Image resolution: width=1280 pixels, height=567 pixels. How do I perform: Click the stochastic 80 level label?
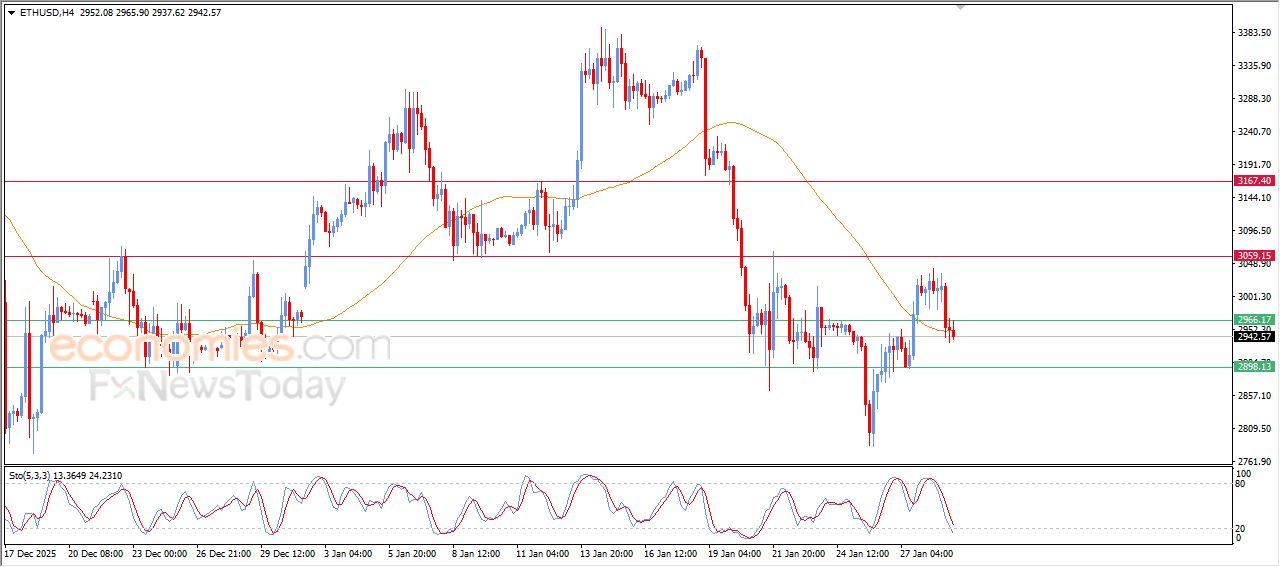(1242, 484)
